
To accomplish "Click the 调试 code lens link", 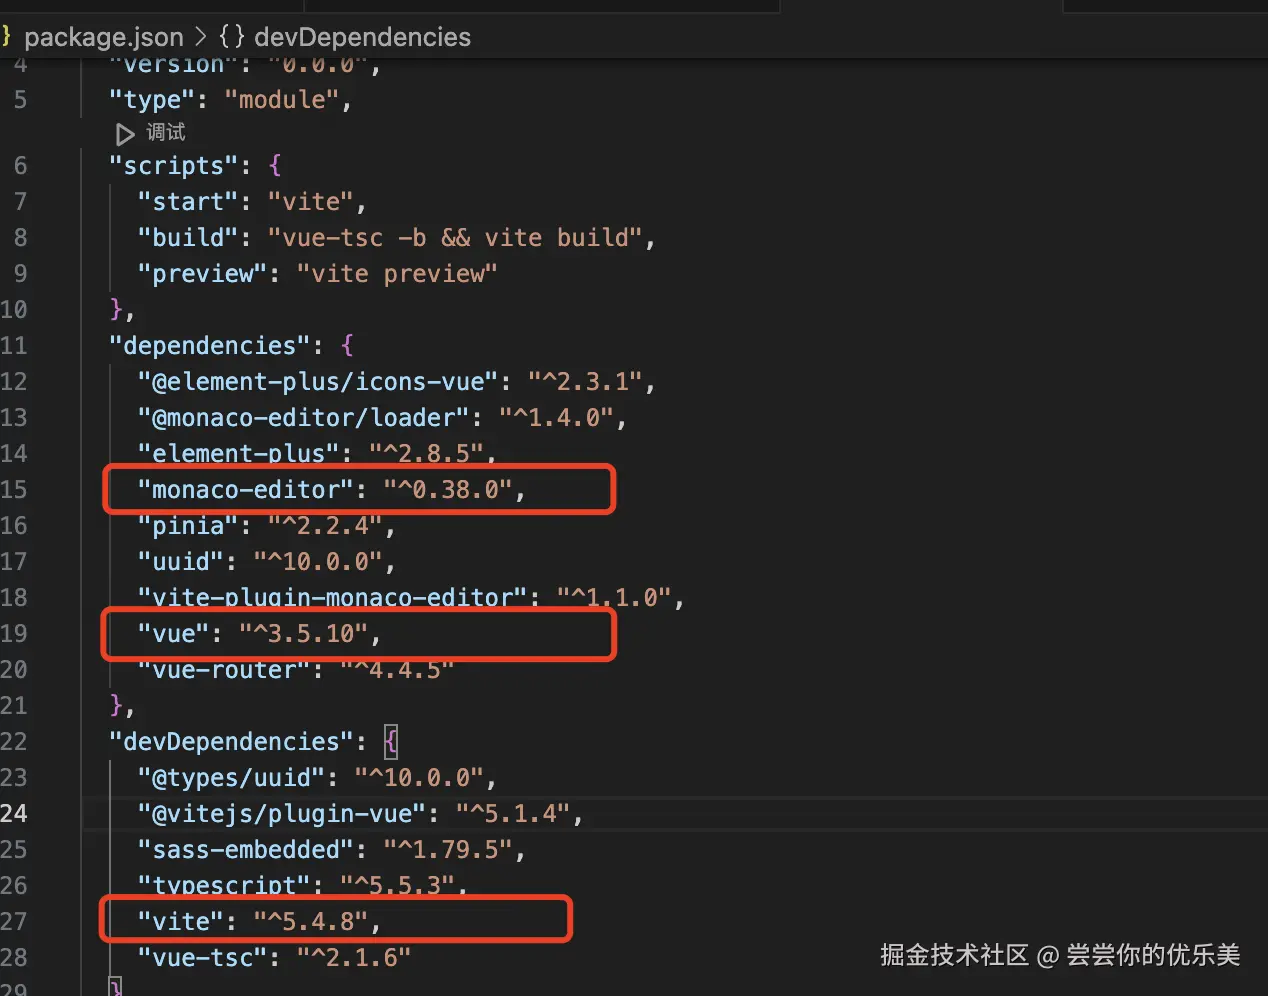I will (x=166, y=132).
